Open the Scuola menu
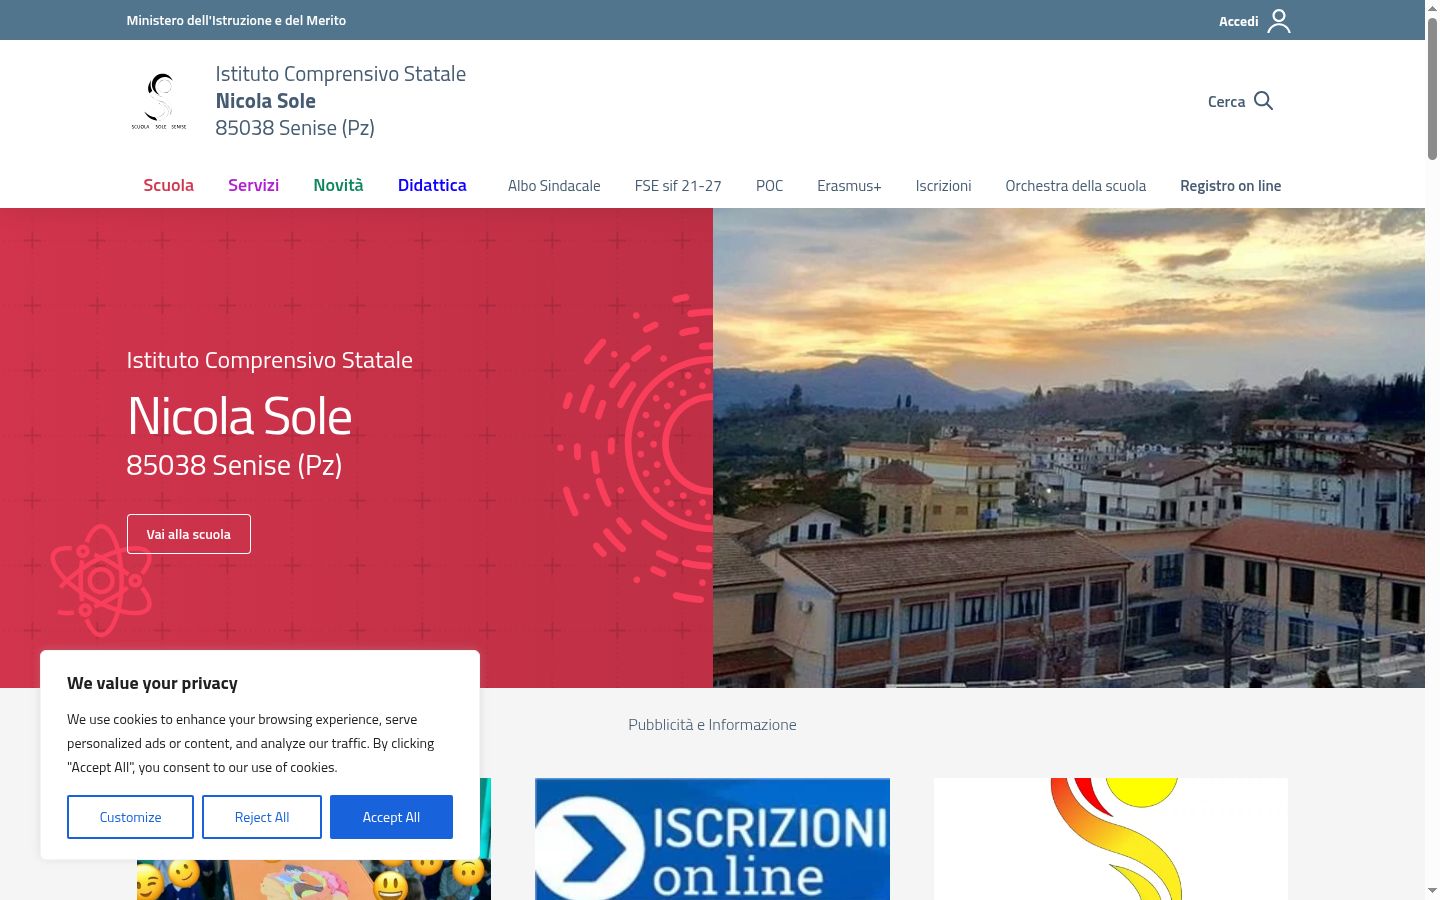The width and height of the screenshot is (1440, 900). [x=168, y=185]
